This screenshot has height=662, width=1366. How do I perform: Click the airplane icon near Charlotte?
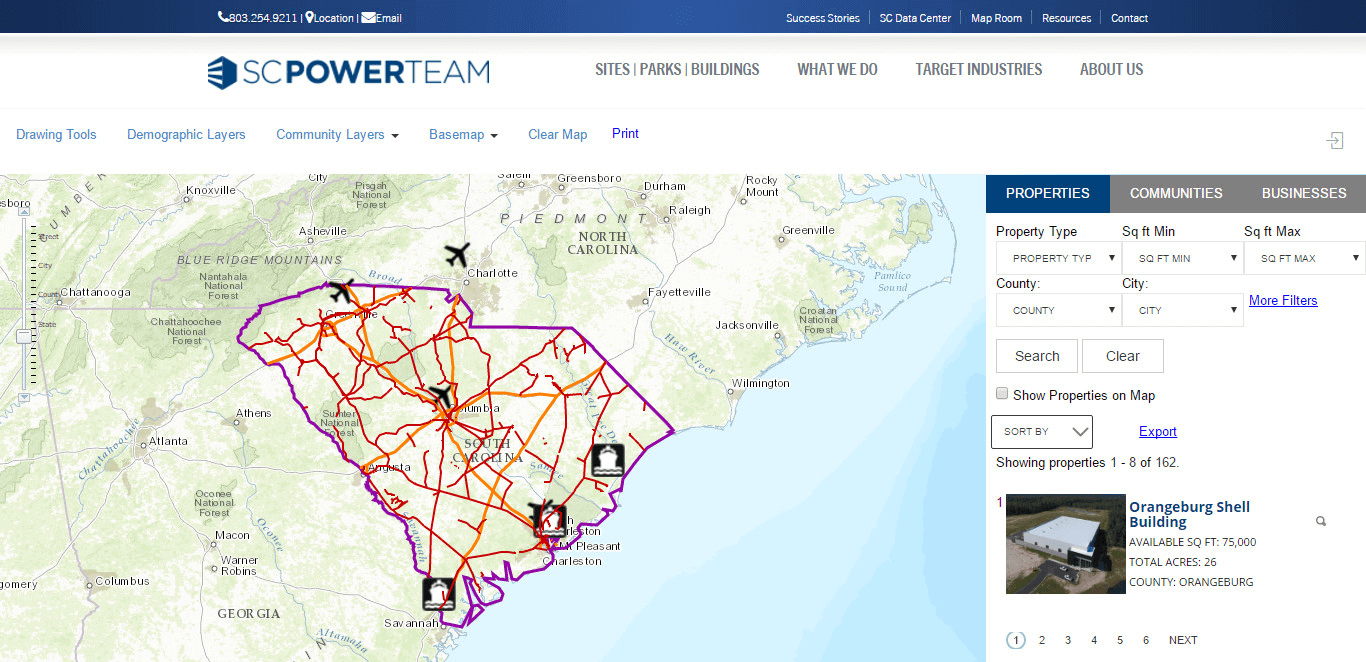(458, 255)
